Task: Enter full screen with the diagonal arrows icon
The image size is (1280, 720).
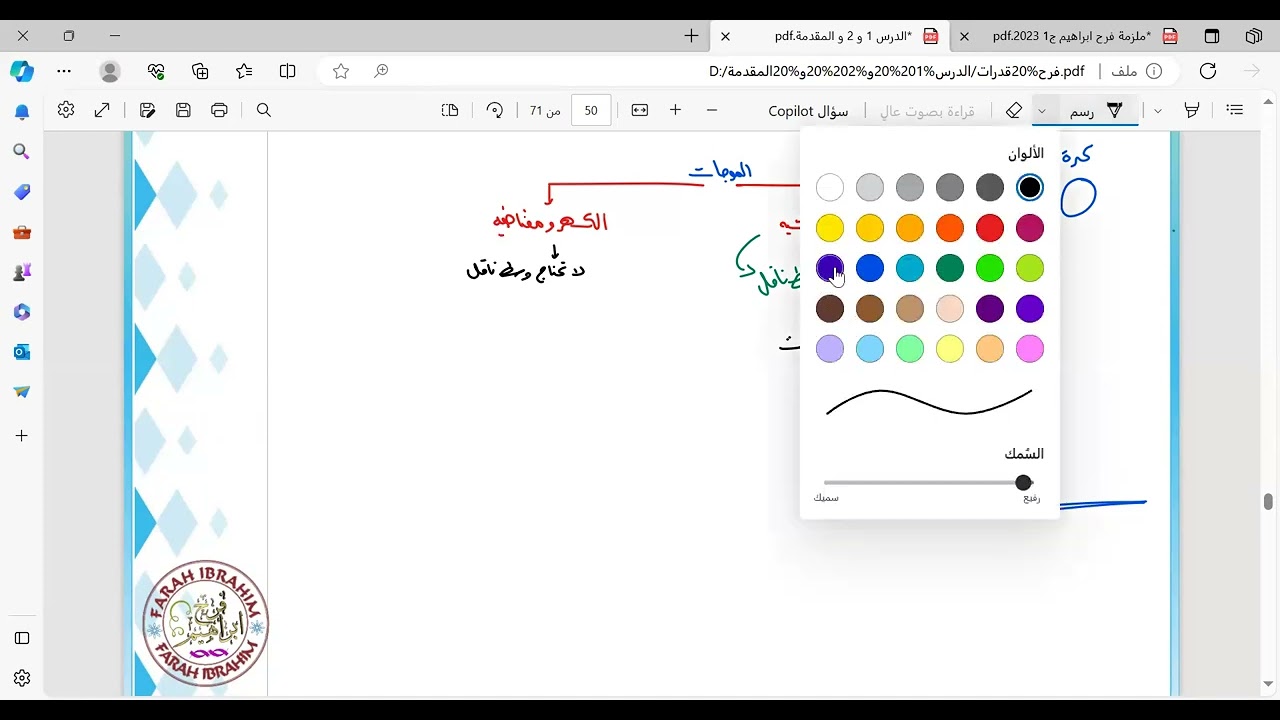Action: pos(102,110)
